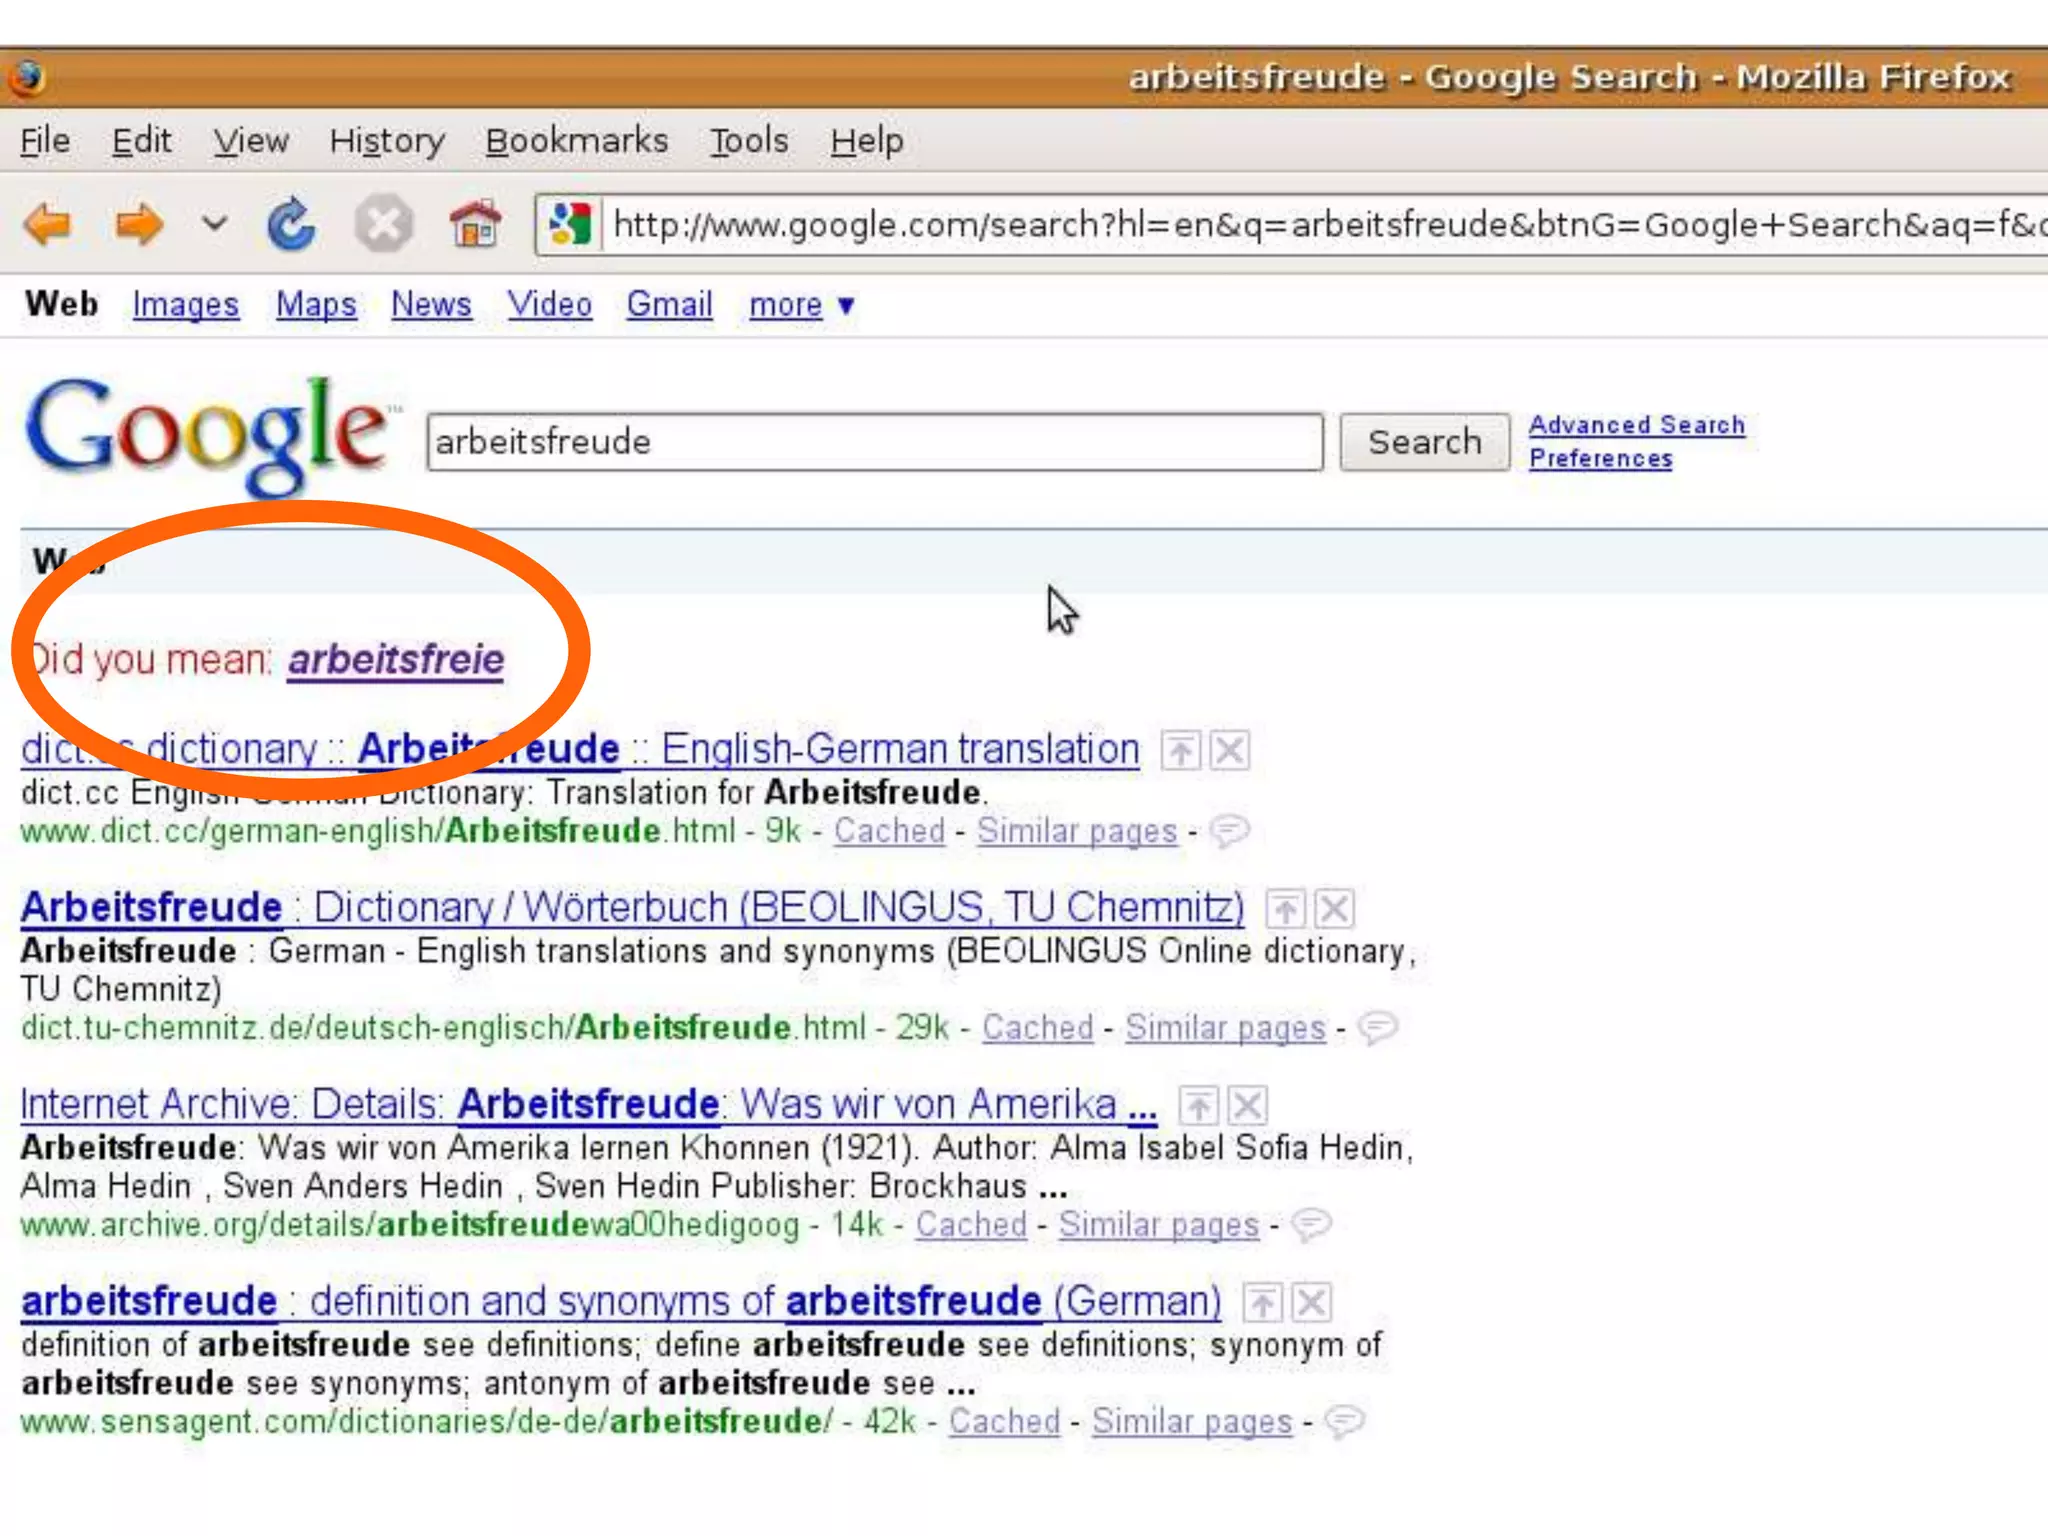Open Advanced Search link
Screen dimensions: 2048x1536
(1636, 425)
